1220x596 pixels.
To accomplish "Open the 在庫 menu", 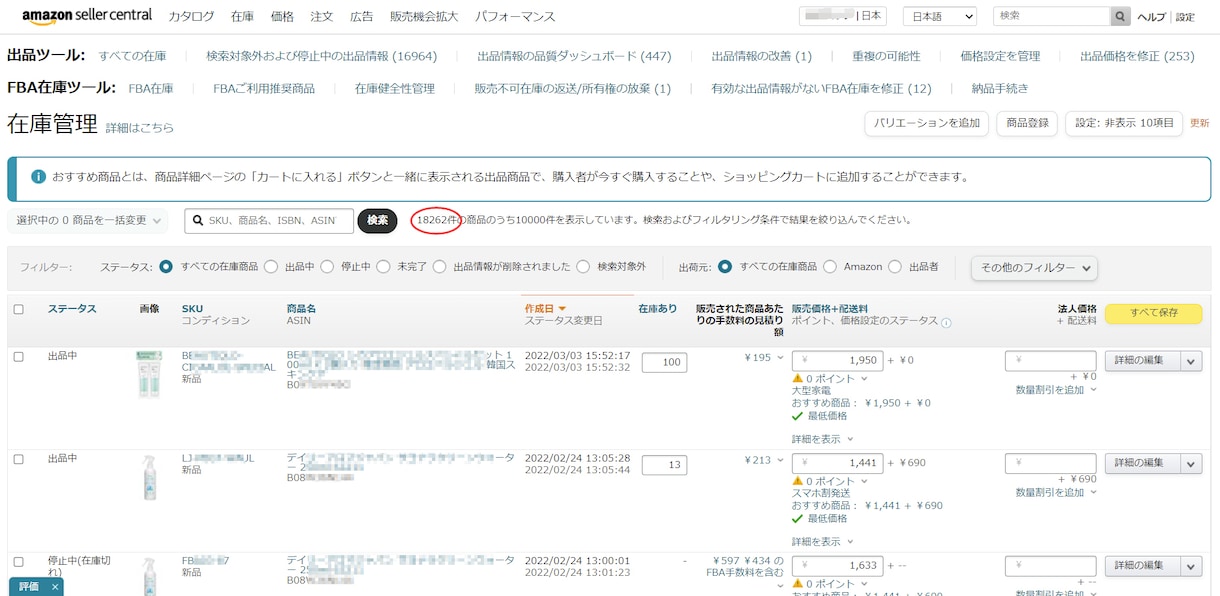I will 242,17.
